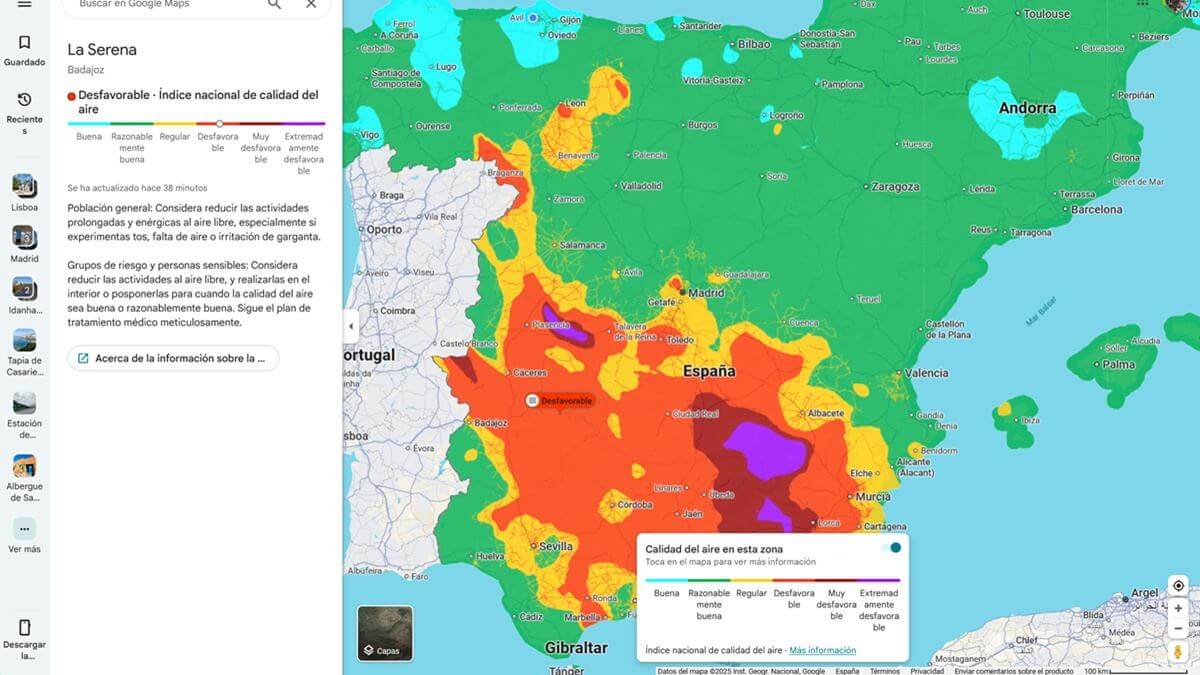Click the my-location target button
The image size is (1200, 675).
(1178, 586)
